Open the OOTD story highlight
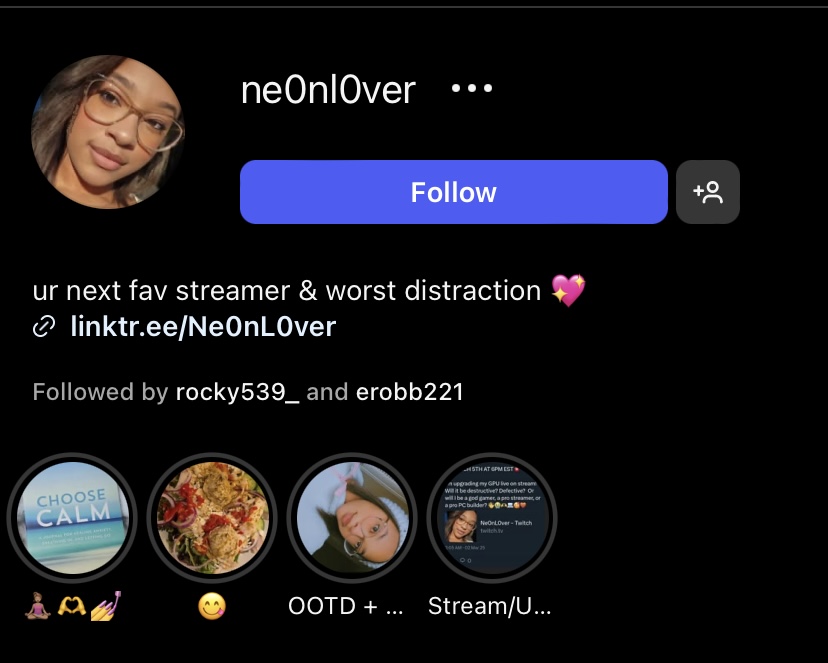 click(352, 518)
